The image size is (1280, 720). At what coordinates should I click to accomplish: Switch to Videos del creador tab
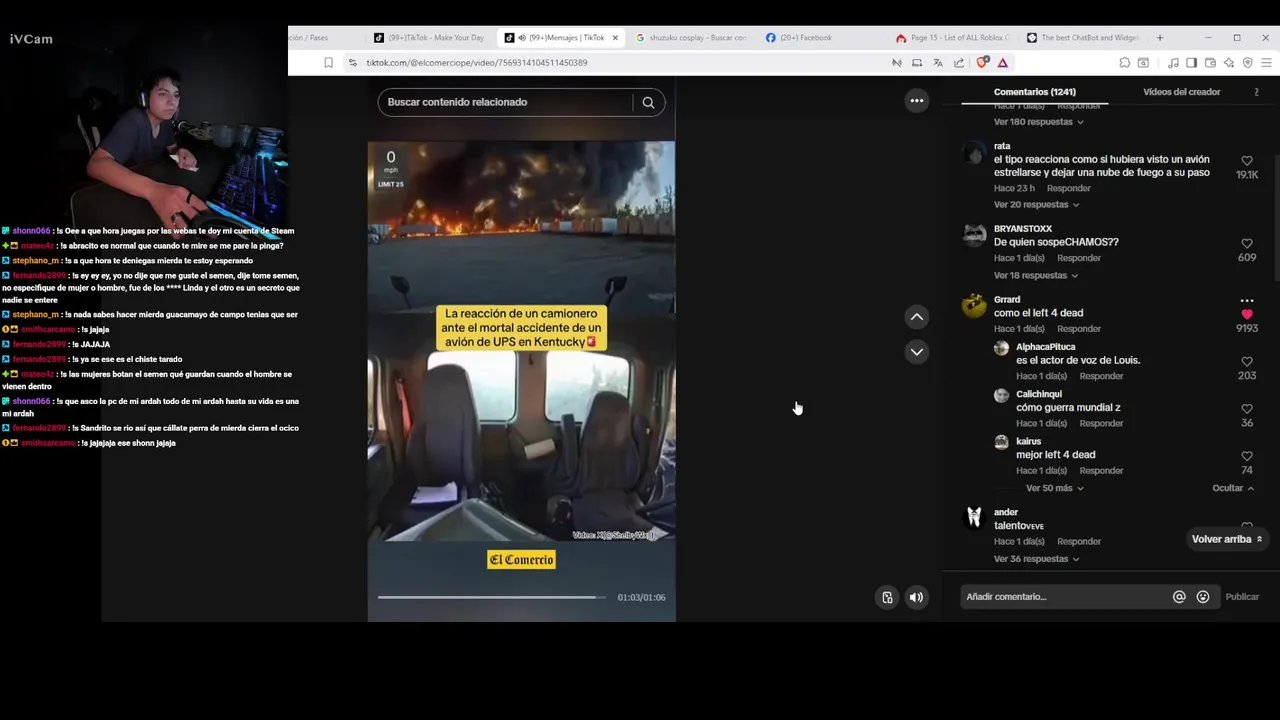point(1181,92)
